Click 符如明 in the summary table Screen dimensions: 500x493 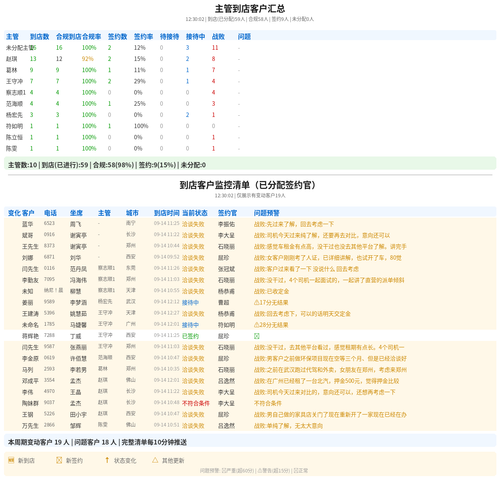pos(14,126)
